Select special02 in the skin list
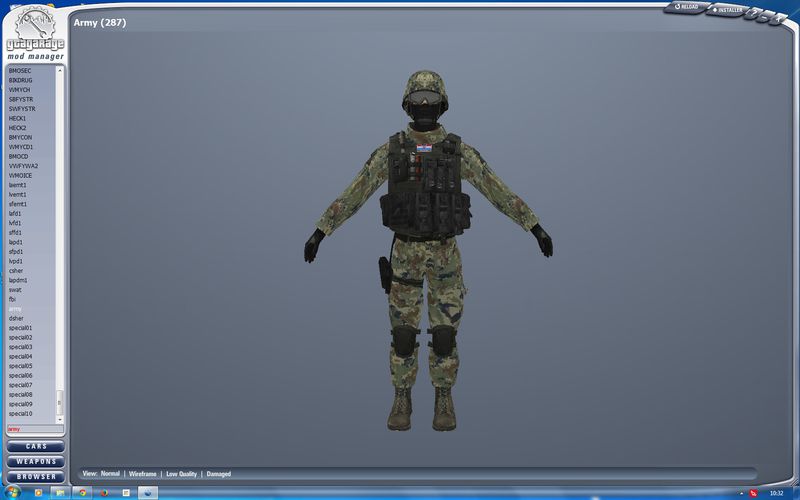 click(20, 338)
